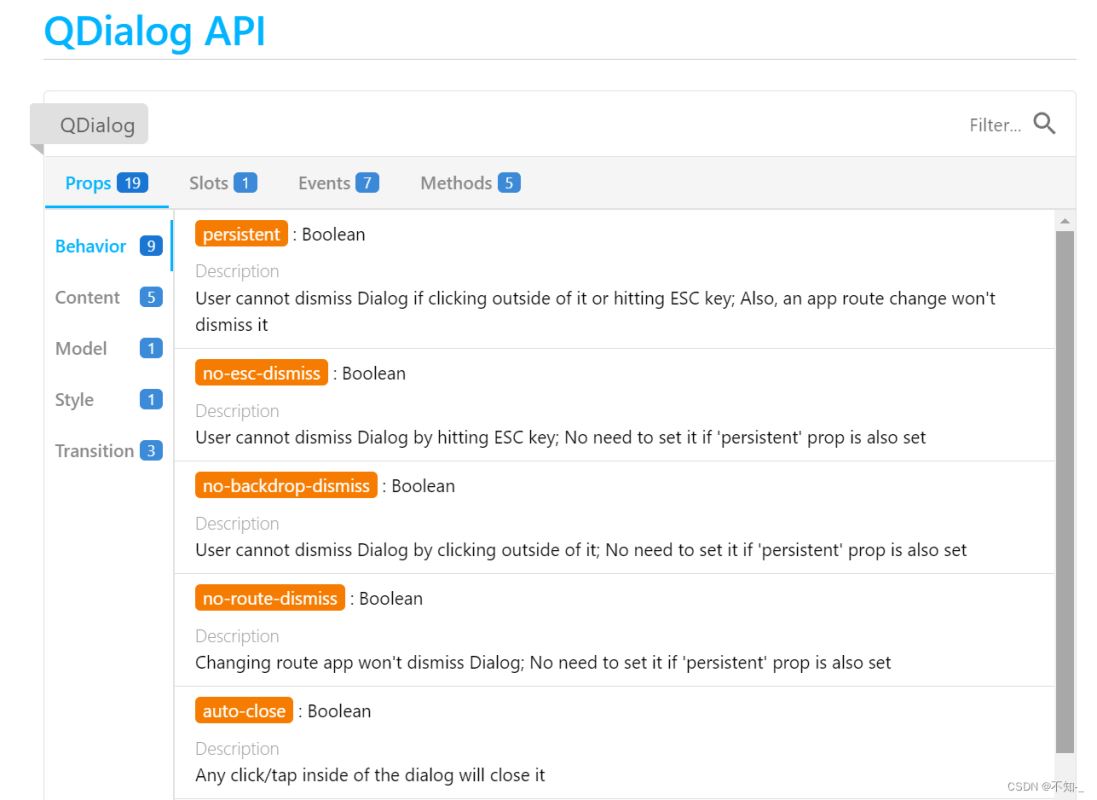Click the search magnifier icon

[x=1044, y=124]
